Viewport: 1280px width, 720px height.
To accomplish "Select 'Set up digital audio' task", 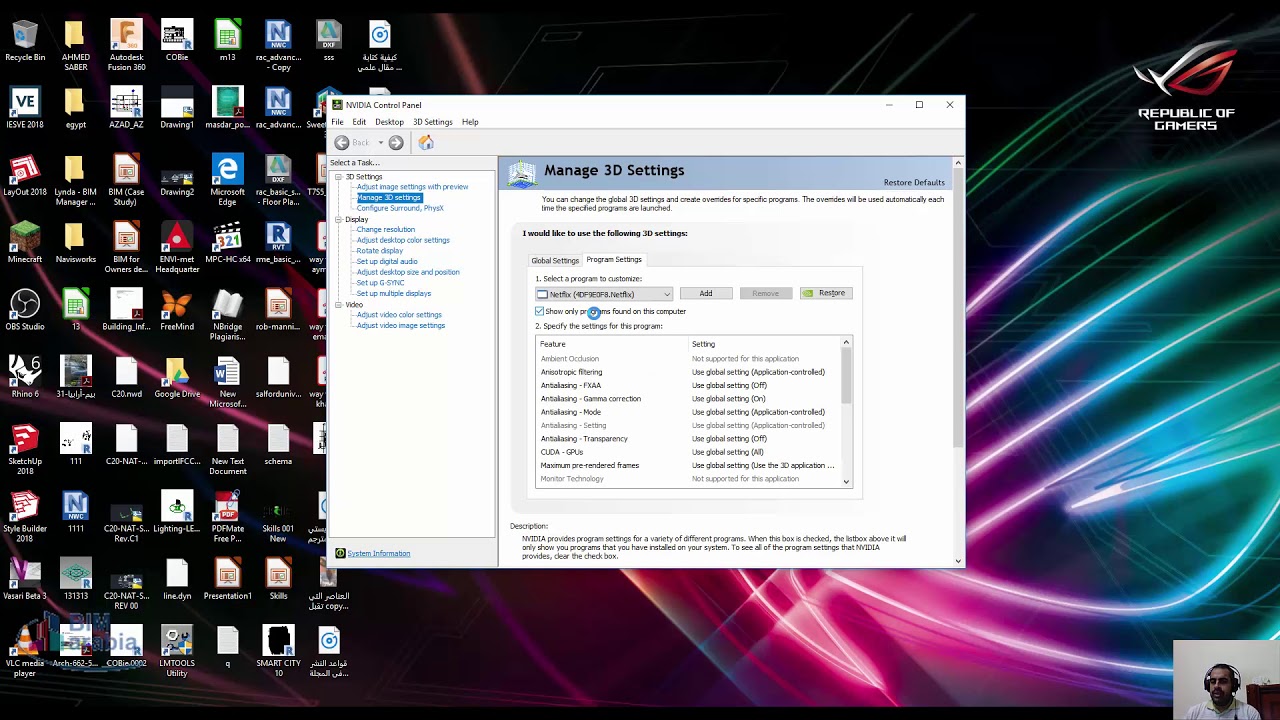I will (387, 262).
